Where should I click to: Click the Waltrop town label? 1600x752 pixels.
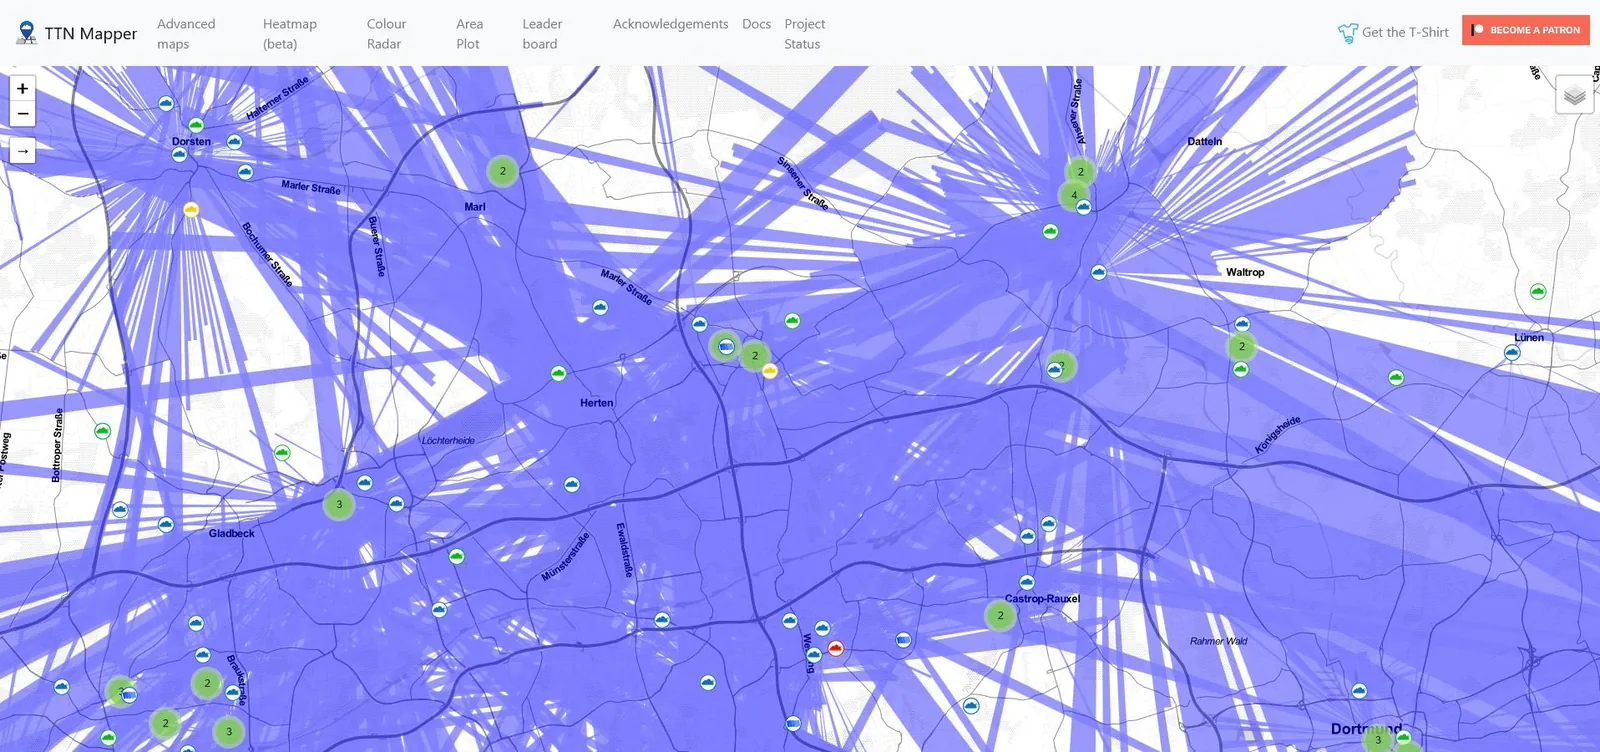click(x=1245, y=272)
